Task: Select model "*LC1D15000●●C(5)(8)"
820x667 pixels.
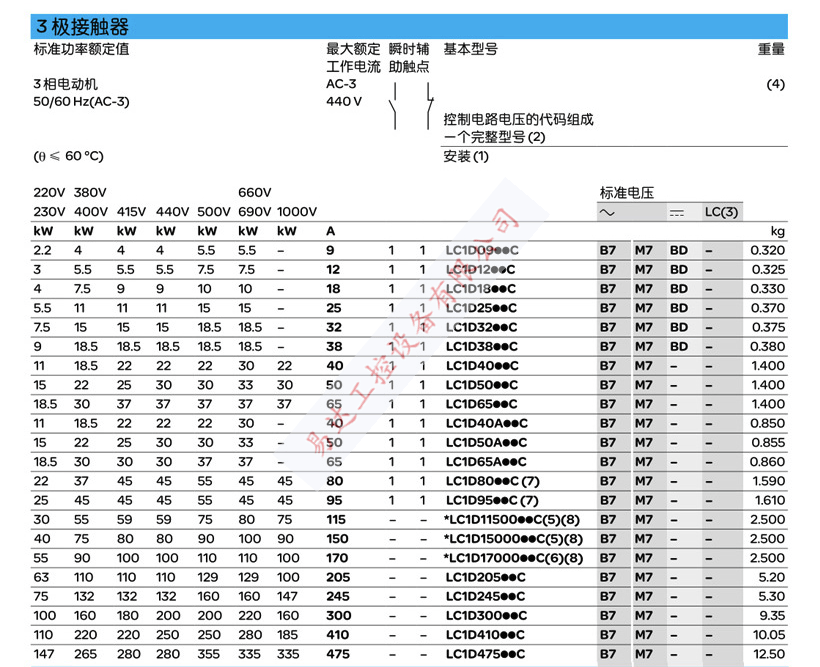Action: tap(513, 539)
